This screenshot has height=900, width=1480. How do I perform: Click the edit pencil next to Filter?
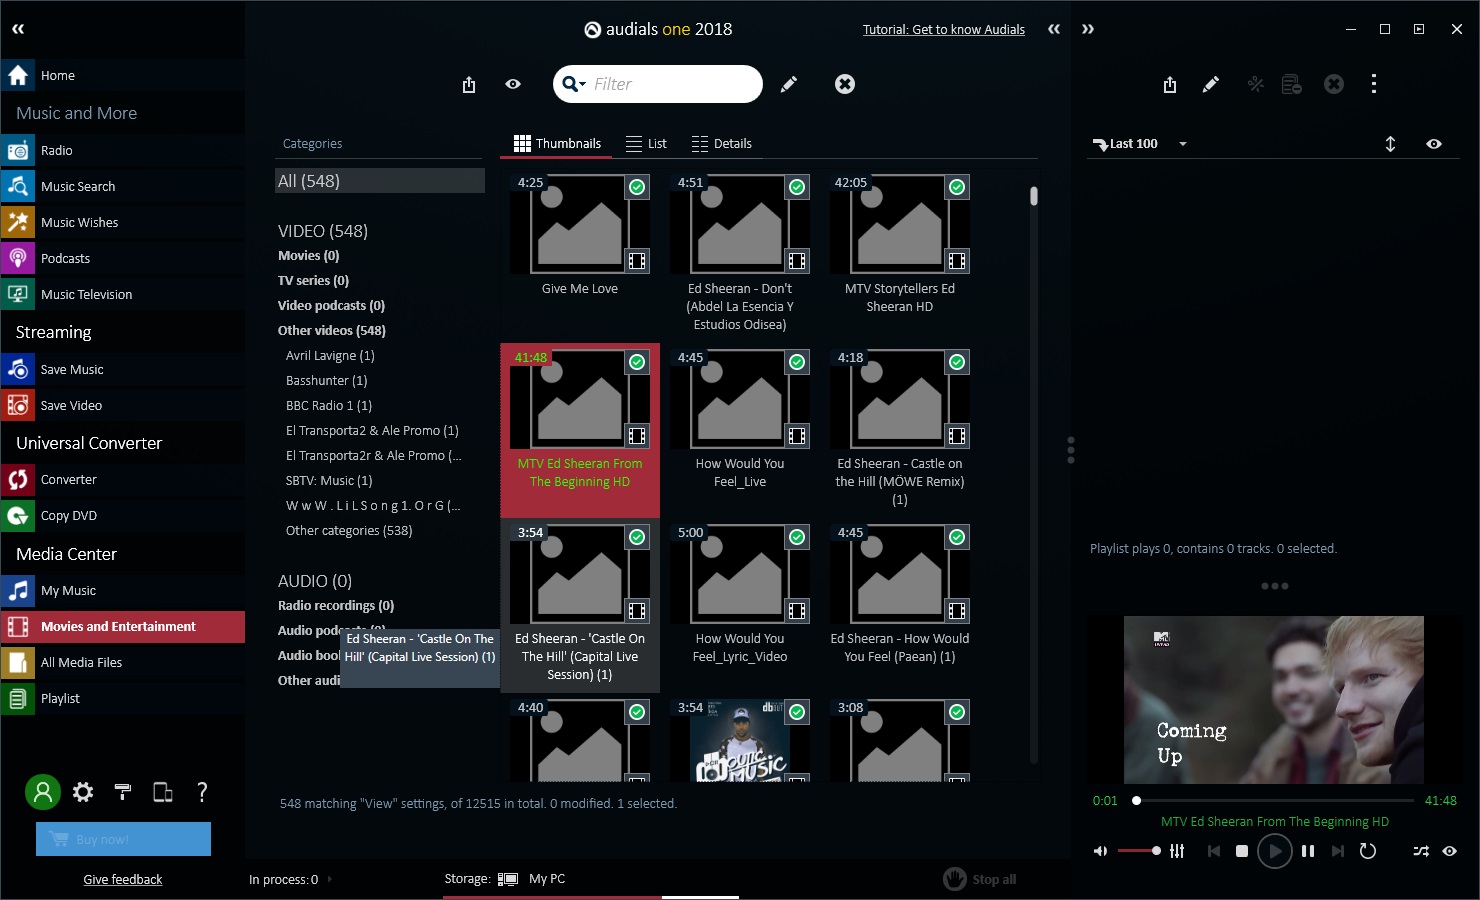(789, 84)
